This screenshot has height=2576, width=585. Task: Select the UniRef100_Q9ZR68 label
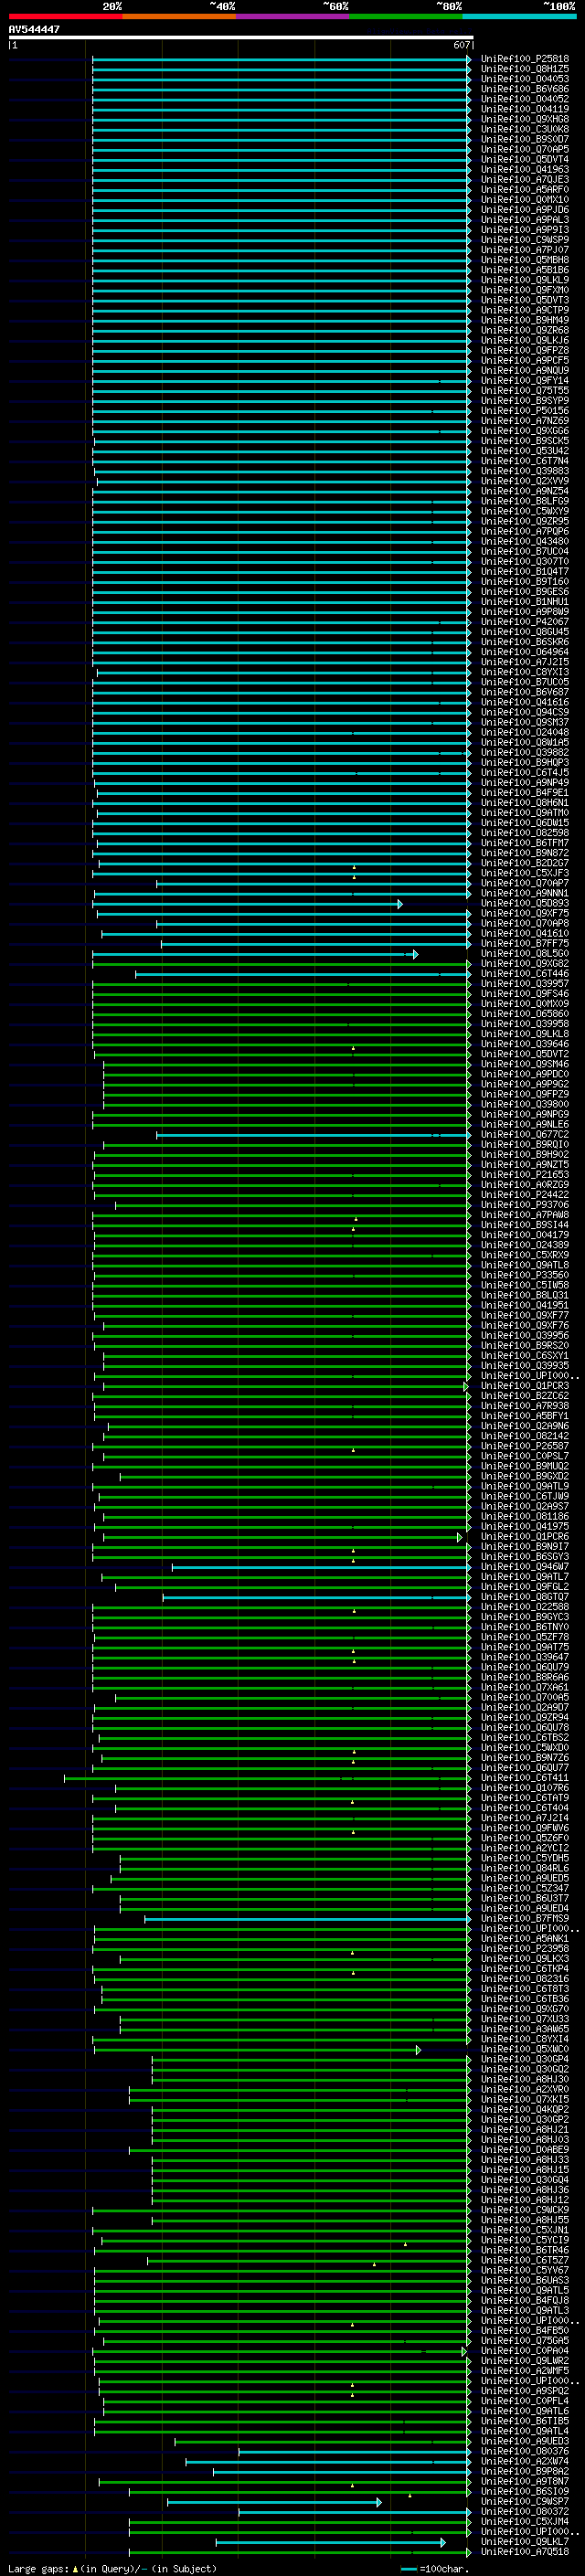click(x=525, y=330)
